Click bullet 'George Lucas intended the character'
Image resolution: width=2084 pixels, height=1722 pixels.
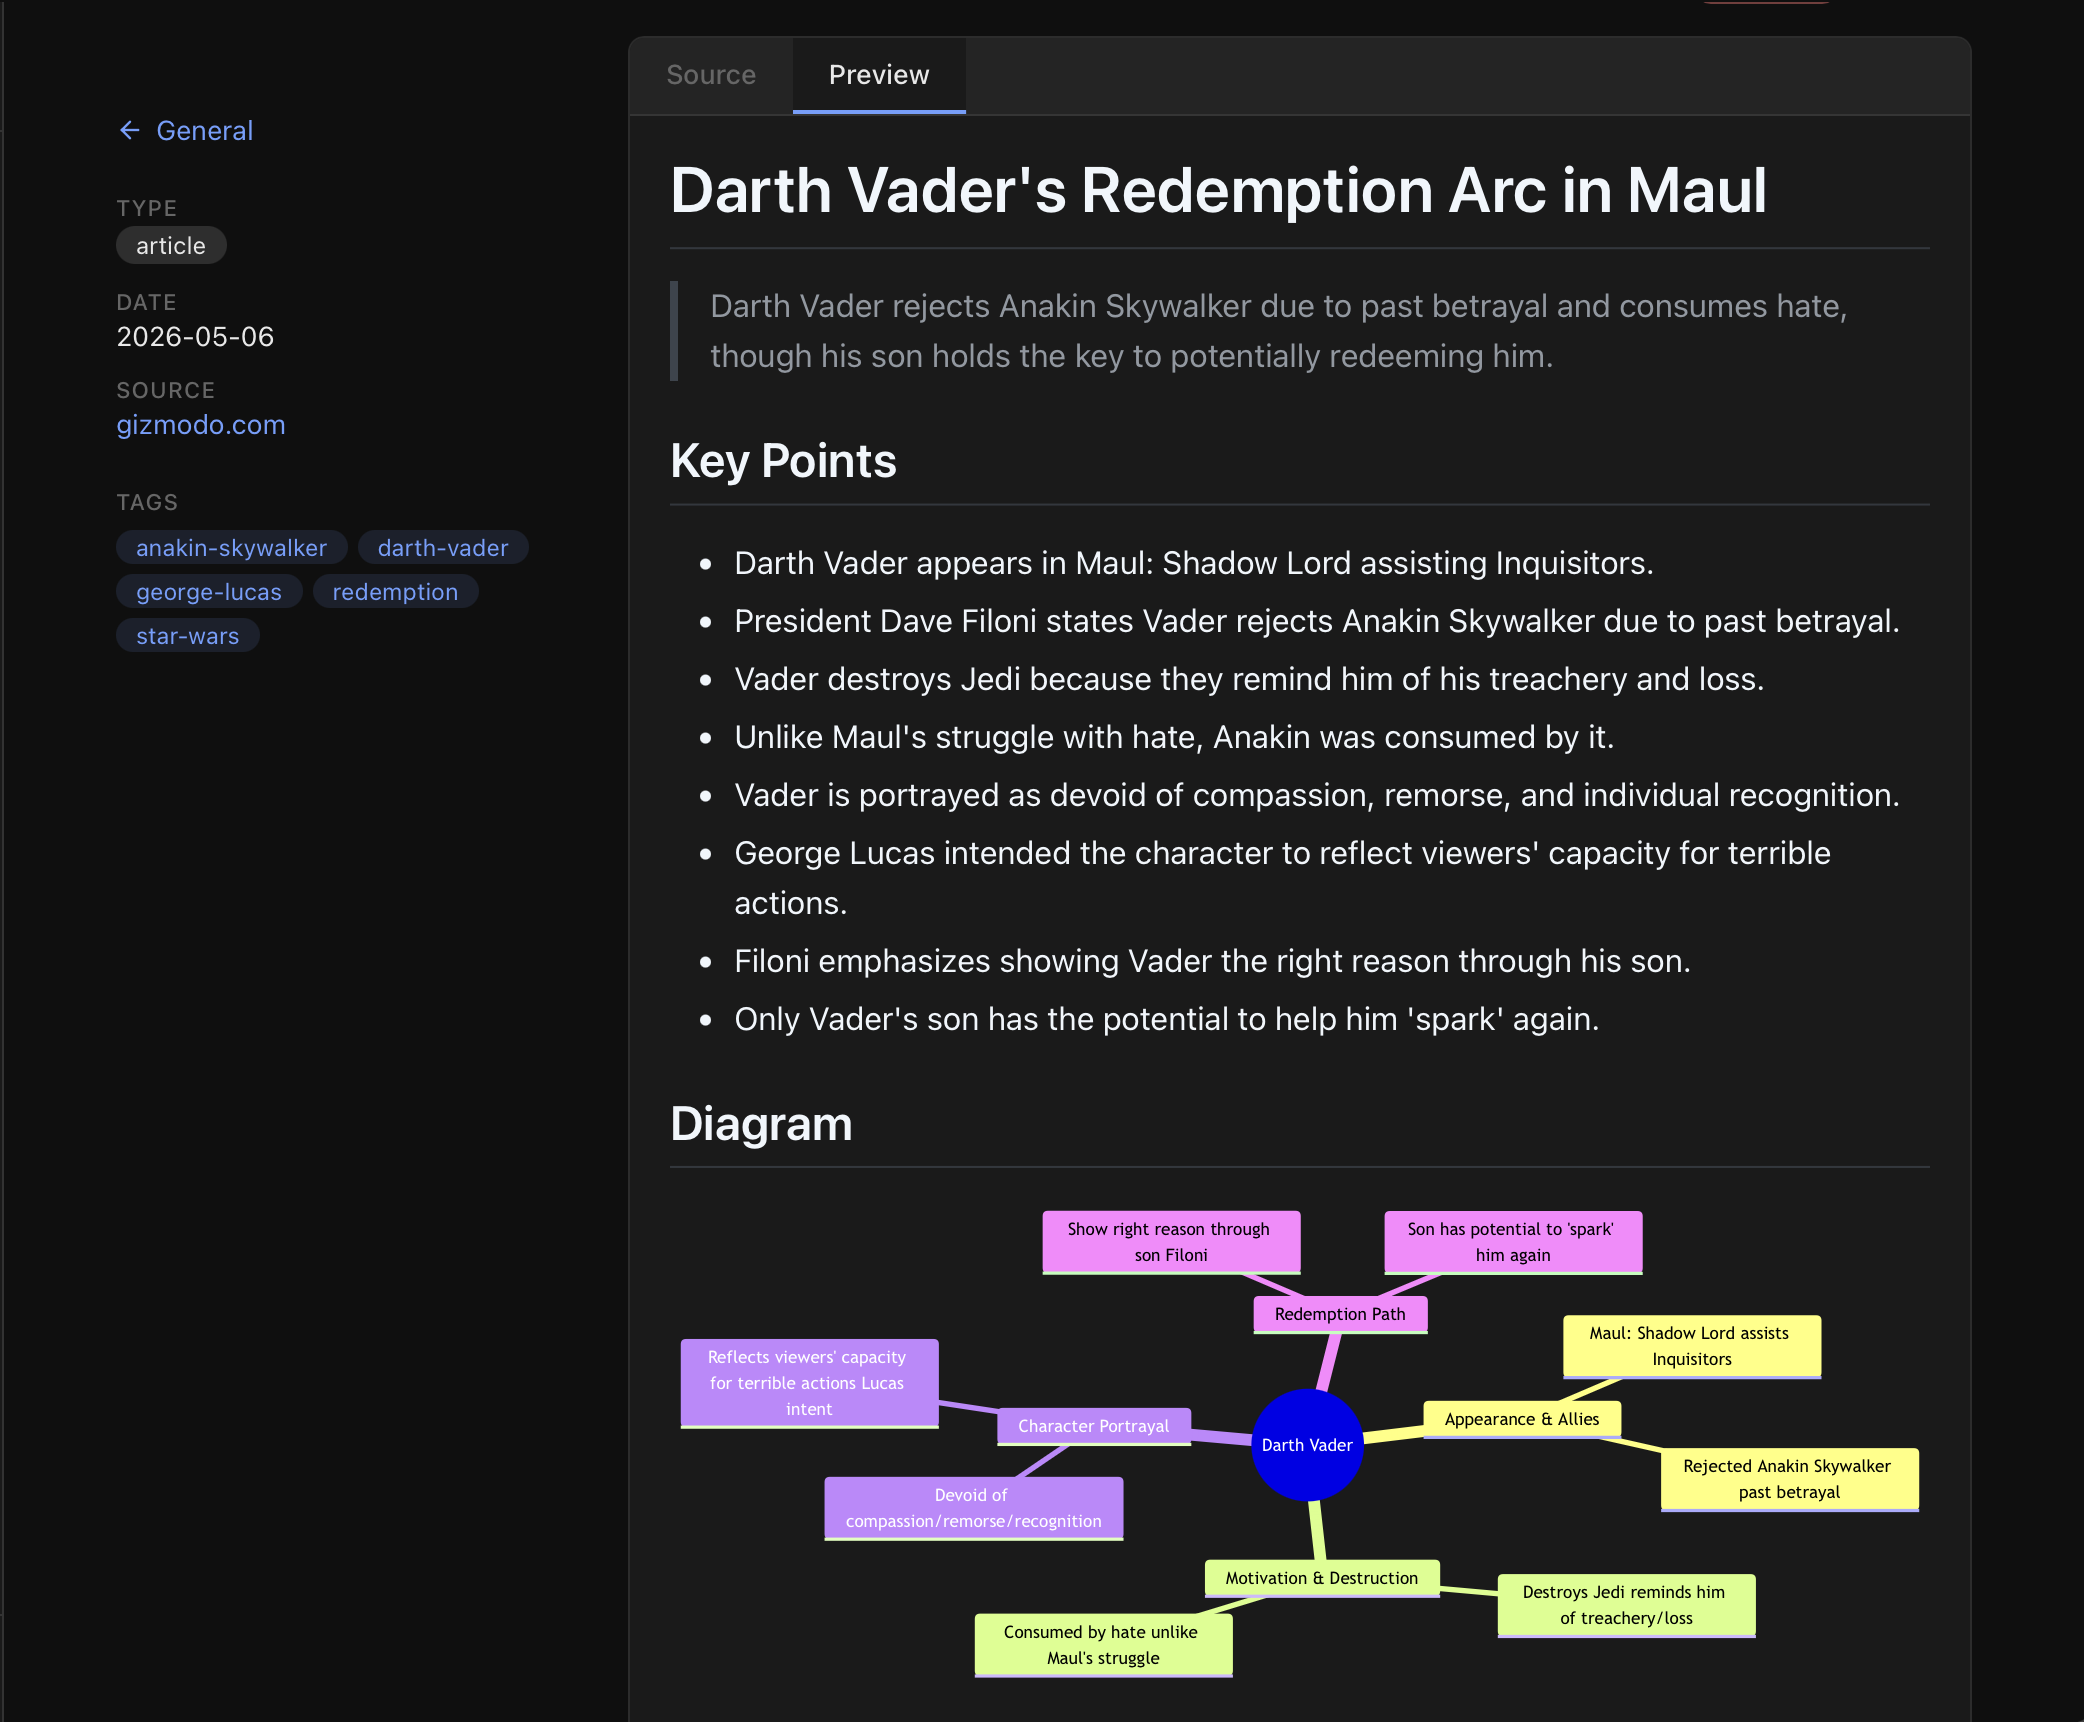click(x=1282, y=878)
